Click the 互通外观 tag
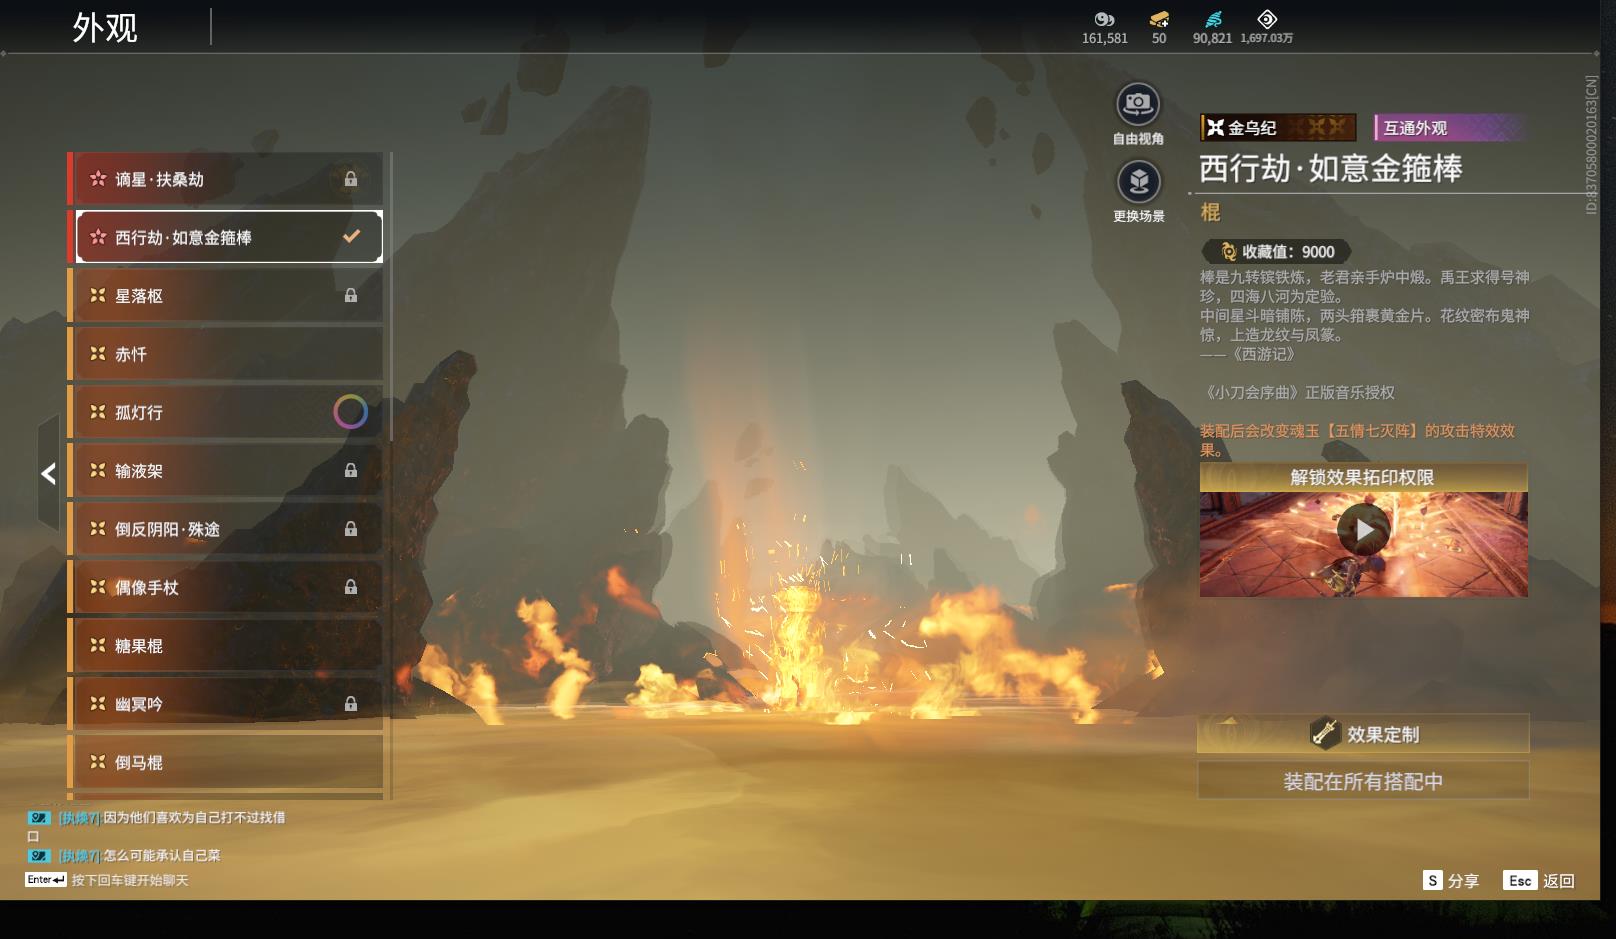Image resolution: width=1616 pixels, height=939 pixels. 1450,127
